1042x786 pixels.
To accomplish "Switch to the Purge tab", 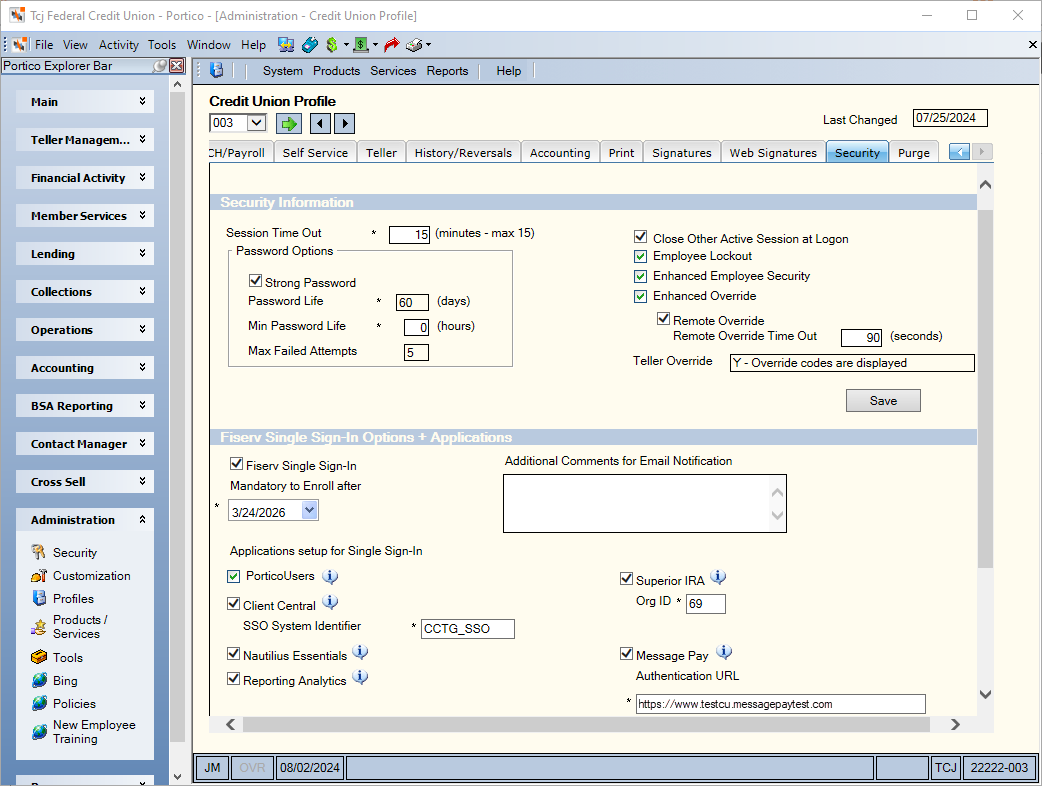I will (x=913, y=152).
